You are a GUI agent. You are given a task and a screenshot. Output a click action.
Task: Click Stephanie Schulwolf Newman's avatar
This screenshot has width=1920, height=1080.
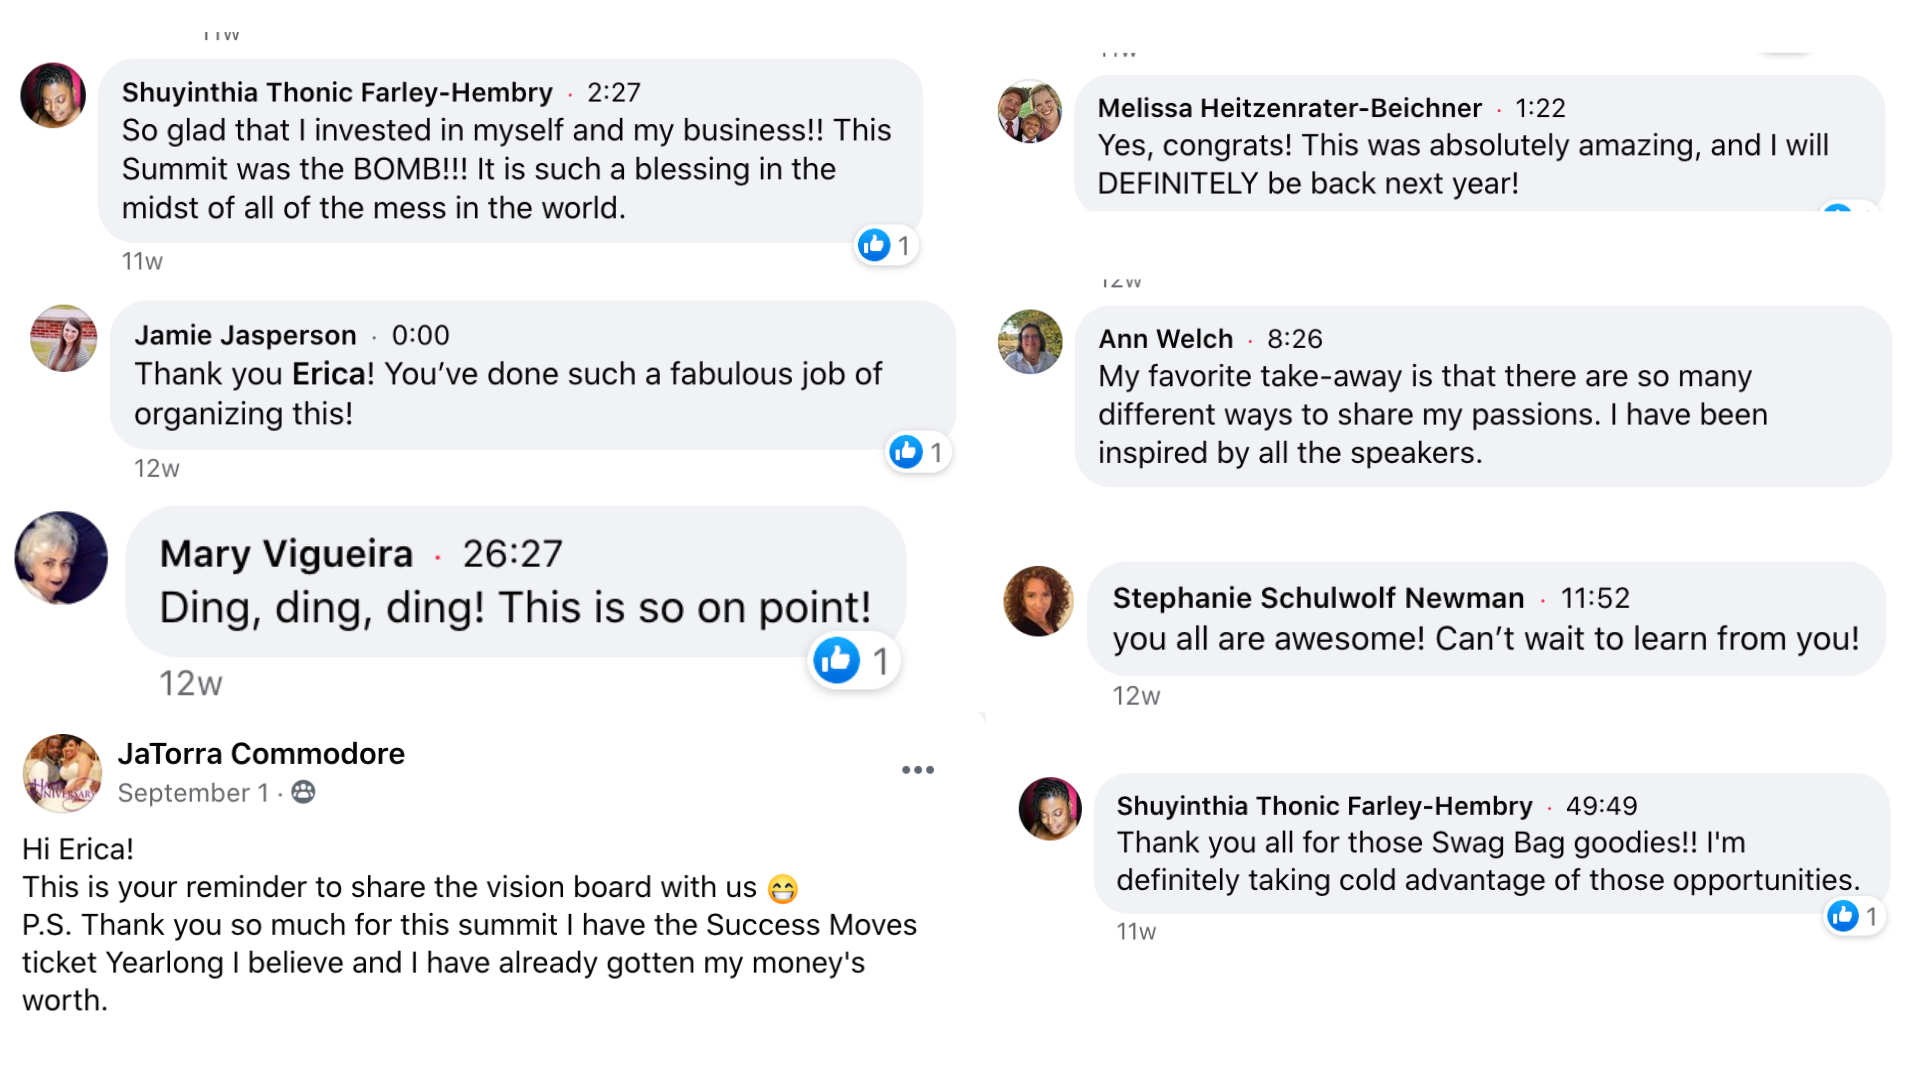(x=1038, y=601)
